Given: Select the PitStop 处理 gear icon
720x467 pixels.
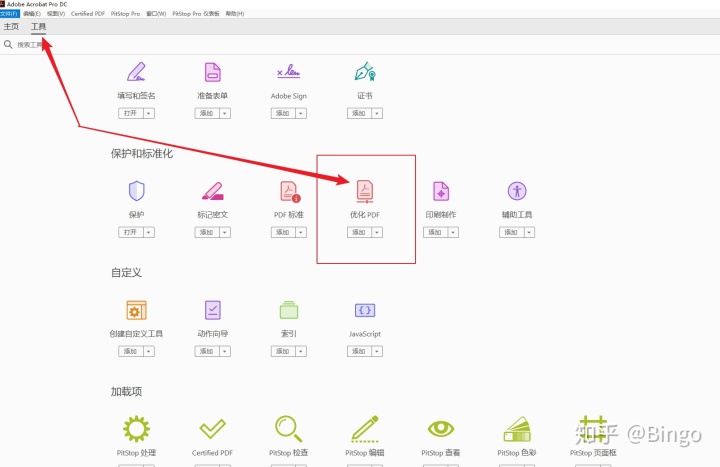Looking at the screenshot, I should click(x=136, y=429).
